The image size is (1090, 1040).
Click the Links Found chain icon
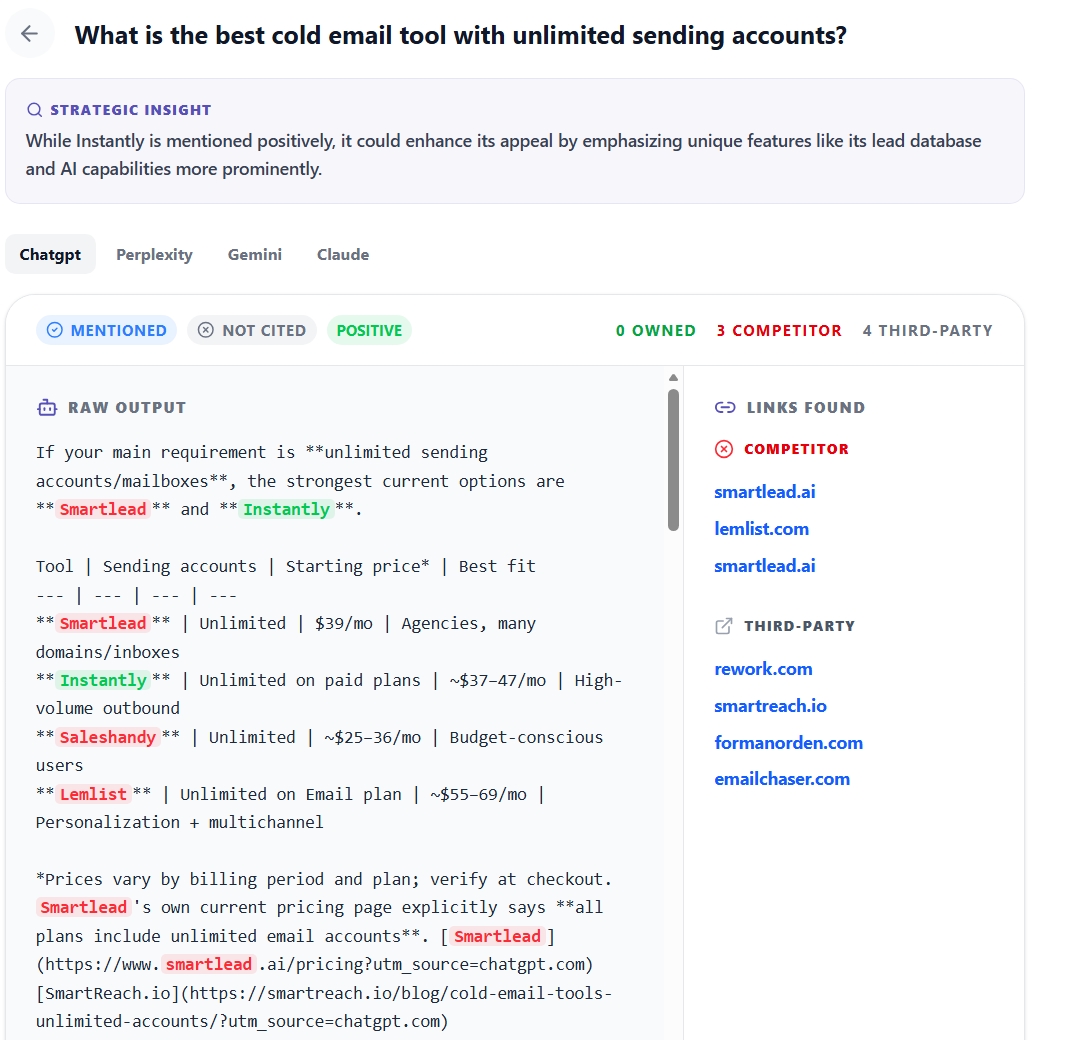coord(724,407)
